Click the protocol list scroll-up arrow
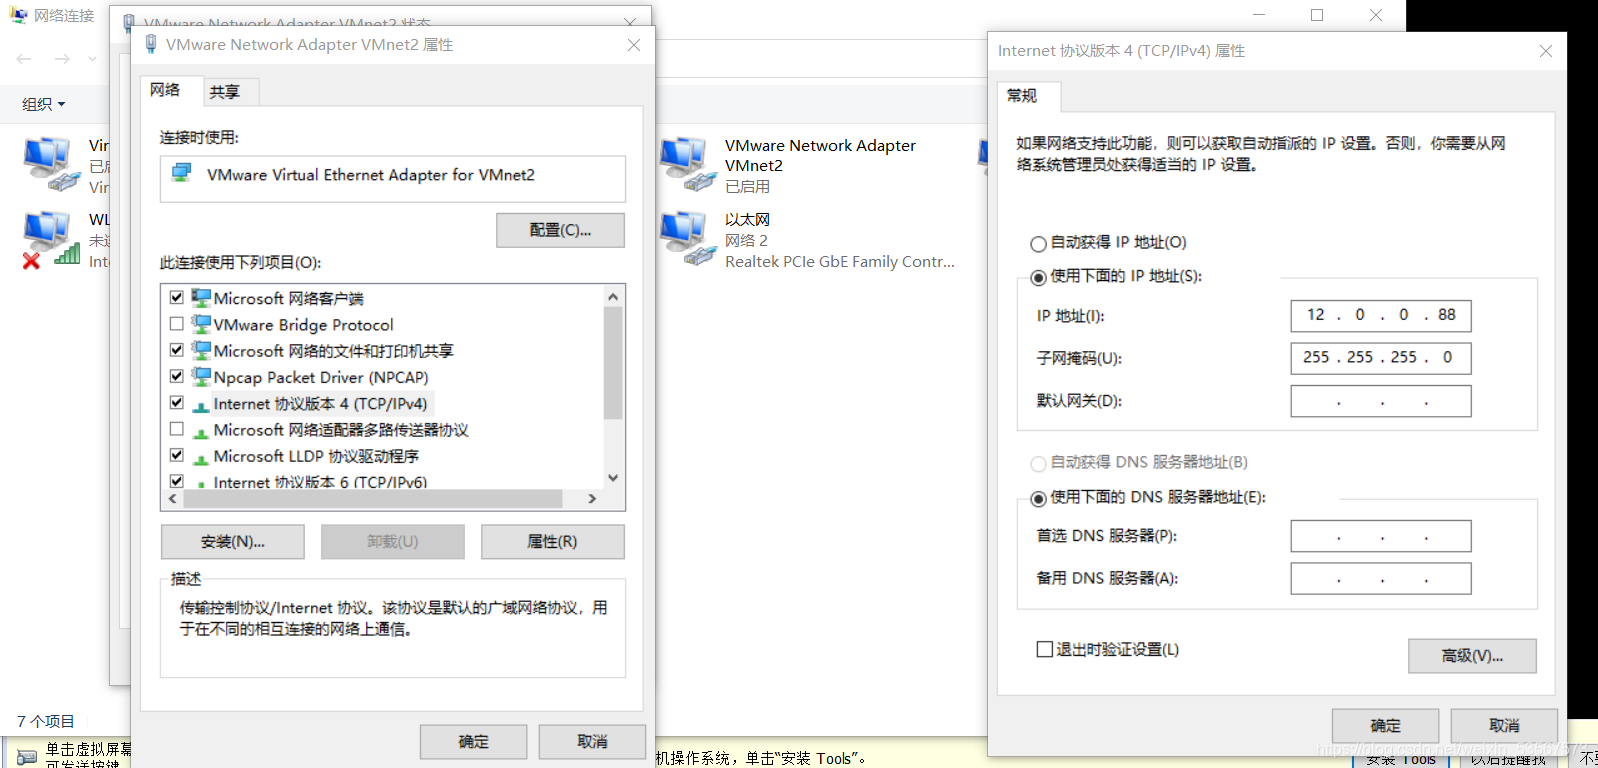The height and width of the screenshot is (768, 1598). point(613,296)
